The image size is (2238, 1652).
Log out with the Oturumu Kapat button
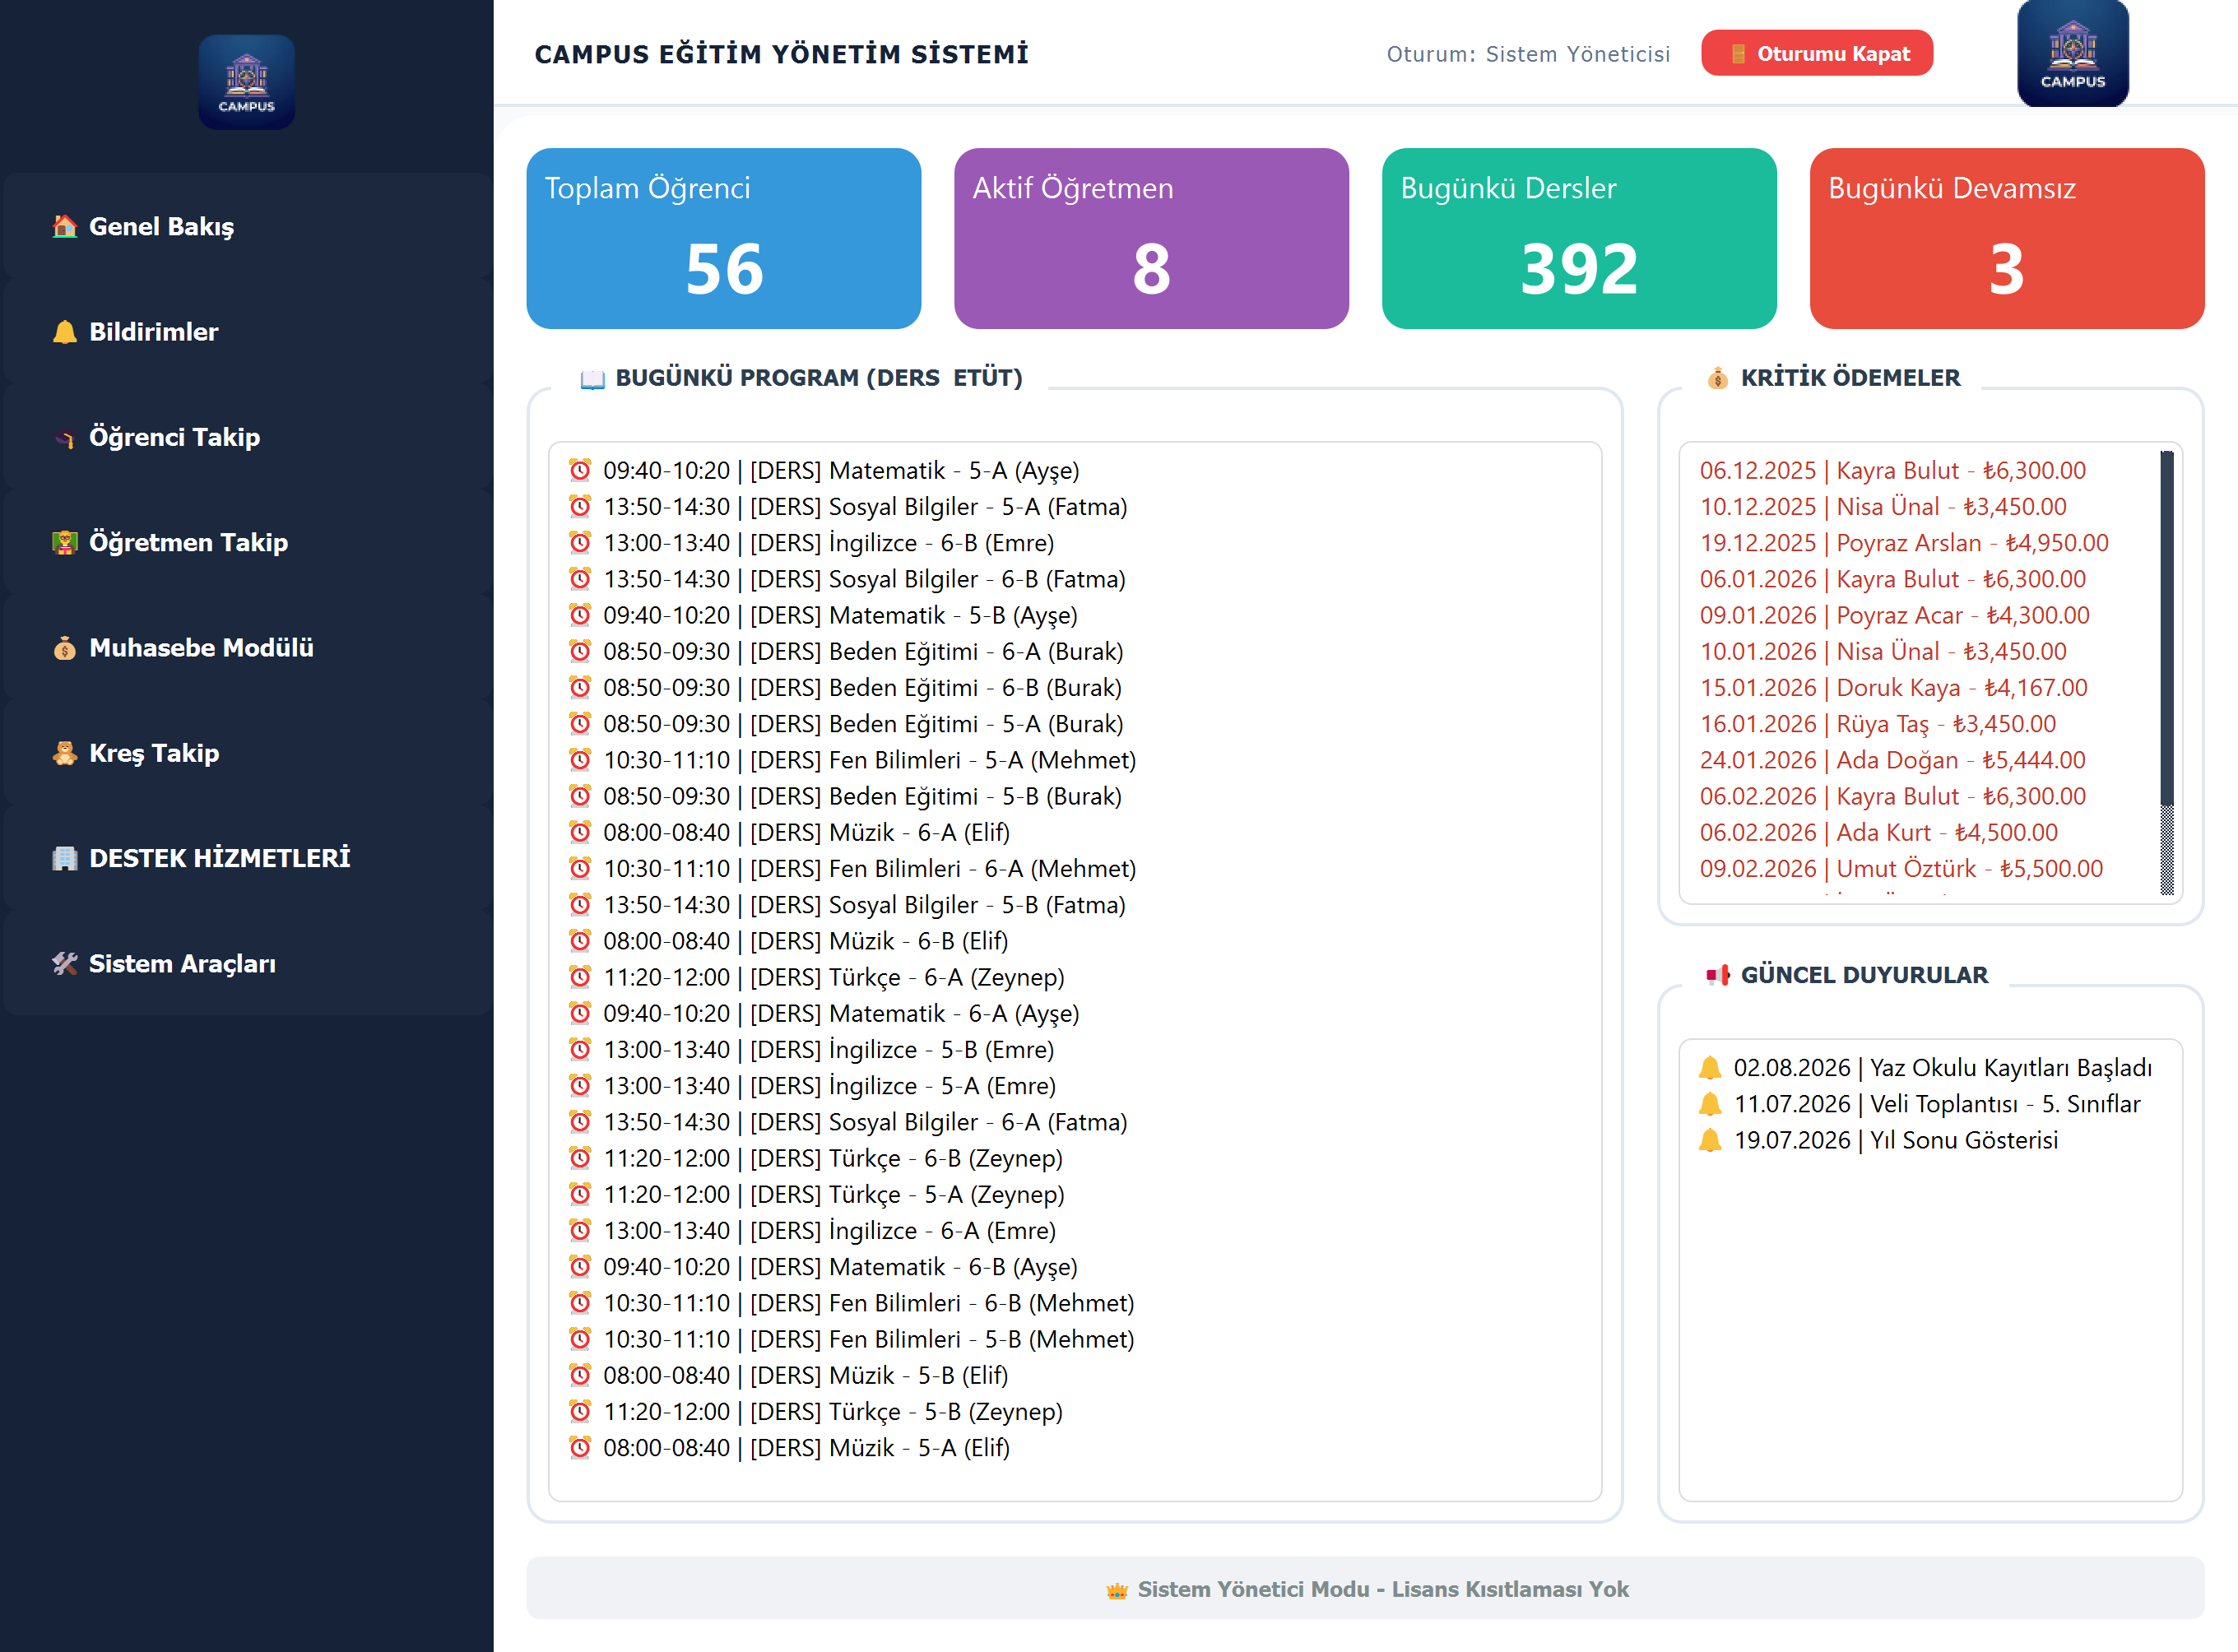pos(1817,53)
